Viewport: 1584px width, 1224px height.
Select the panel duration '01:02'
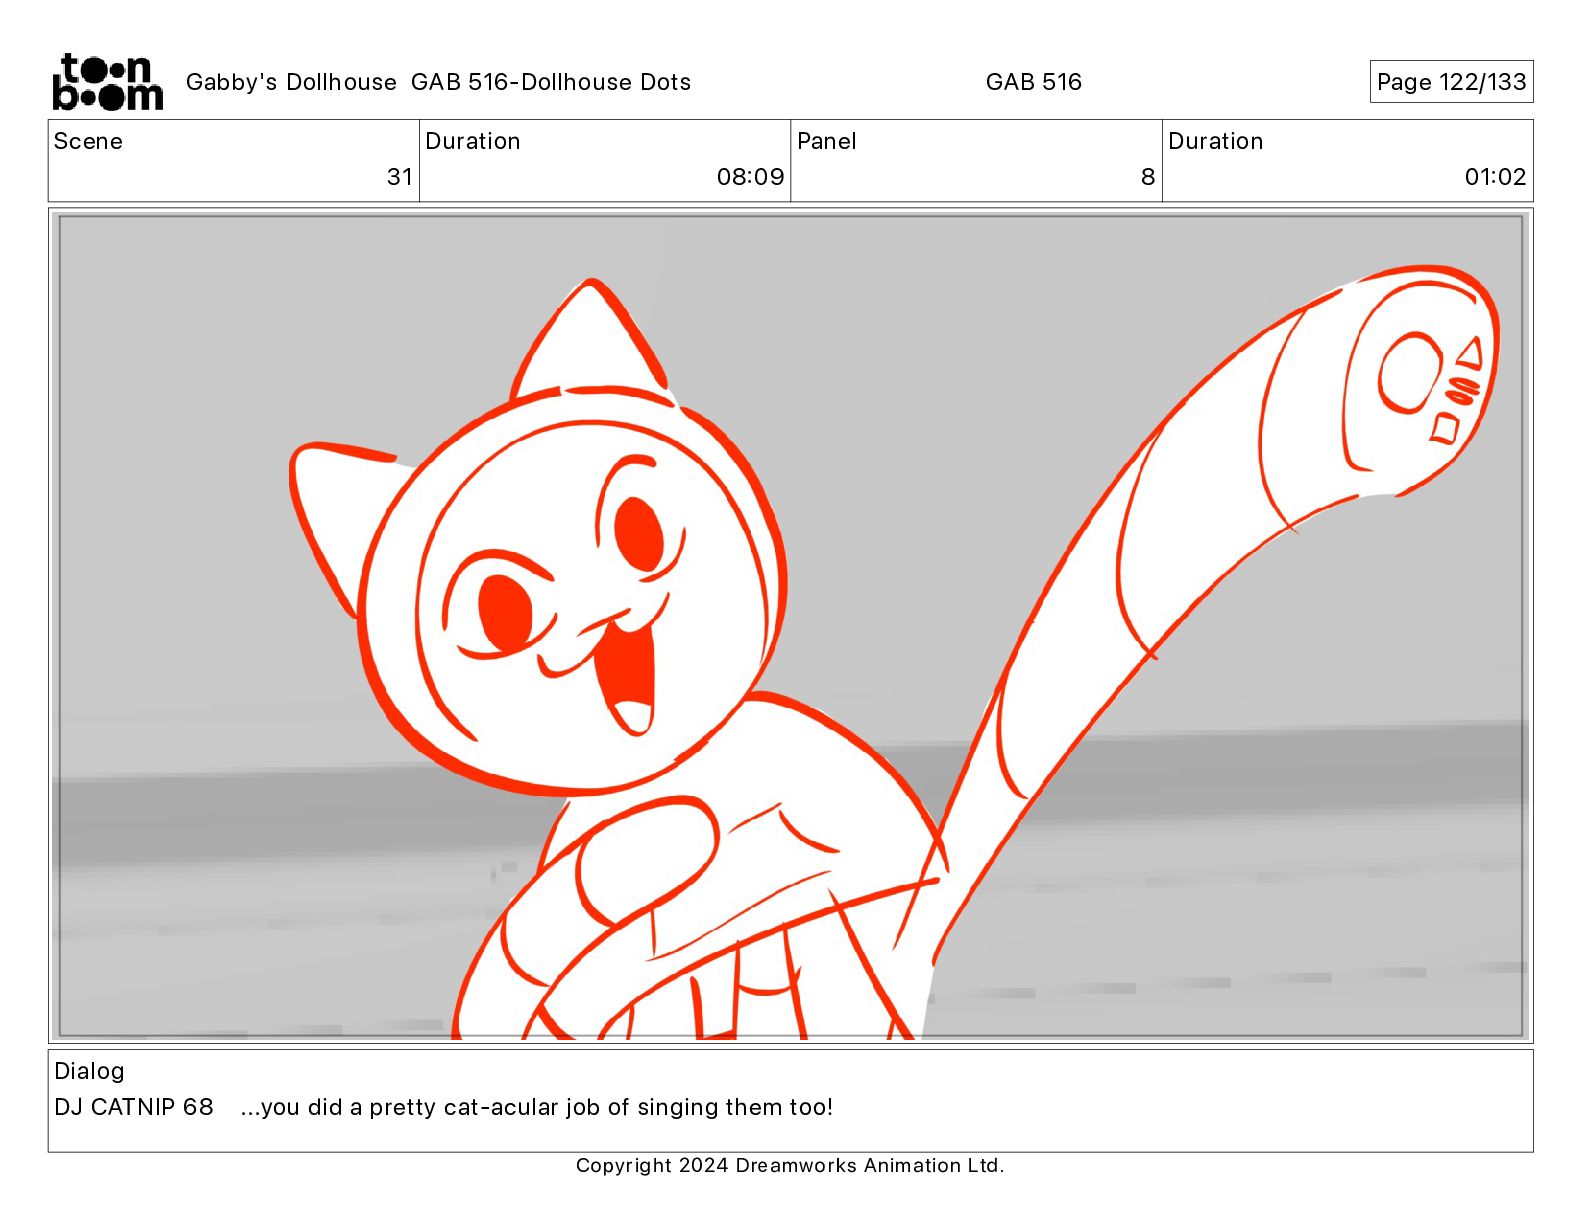[x=1495, y=177]
